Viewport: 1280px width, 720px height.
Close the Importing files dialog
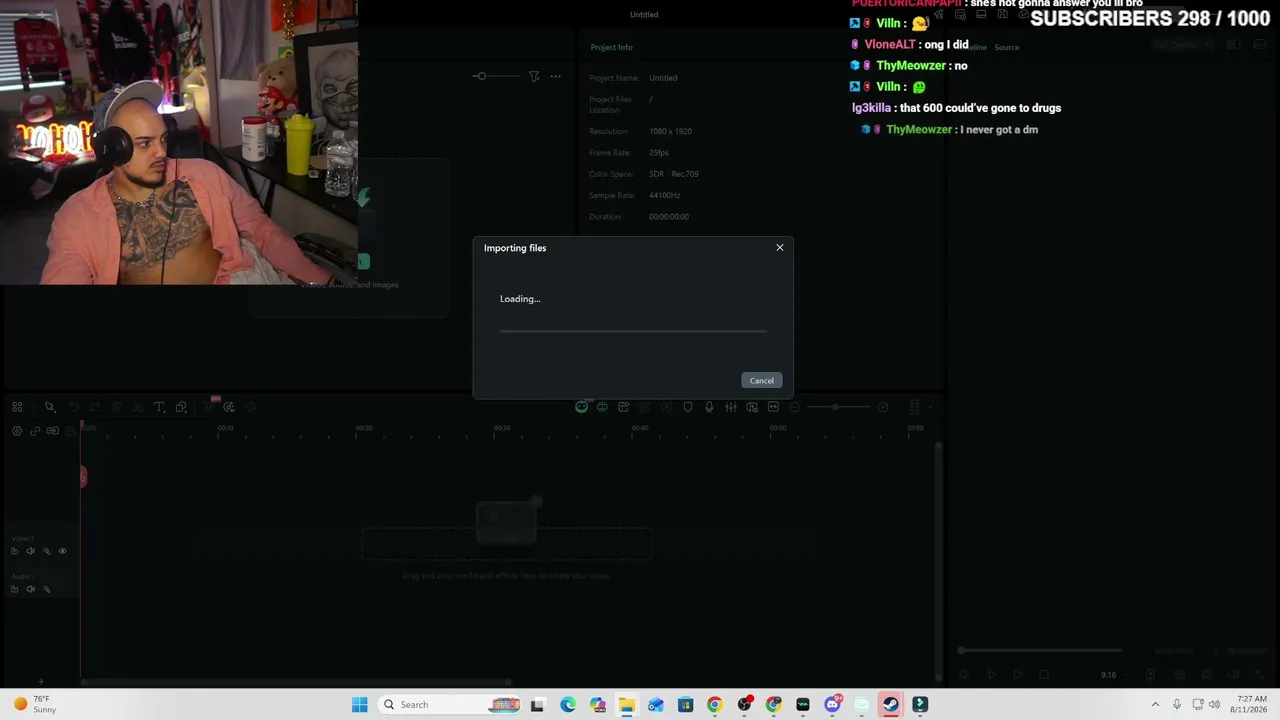(780, 248)
